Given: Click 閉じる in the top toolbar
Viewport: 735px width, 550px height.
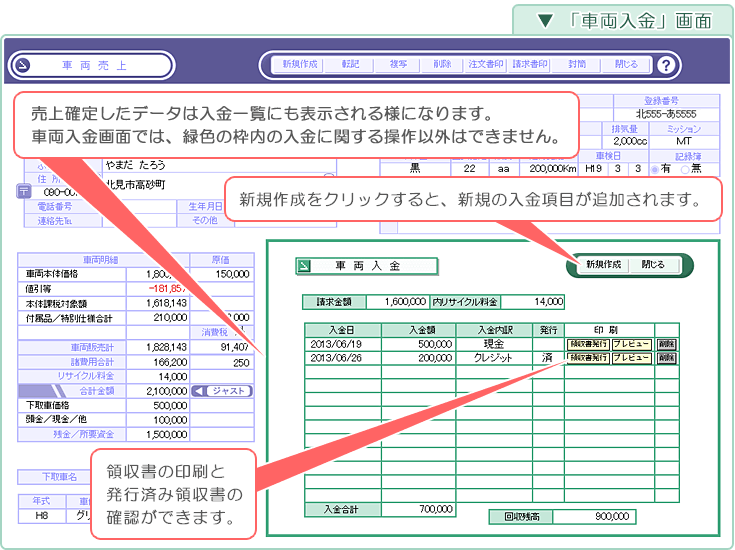Looking at the screenshot, I should pyautogui.click(x=626, y=64).
